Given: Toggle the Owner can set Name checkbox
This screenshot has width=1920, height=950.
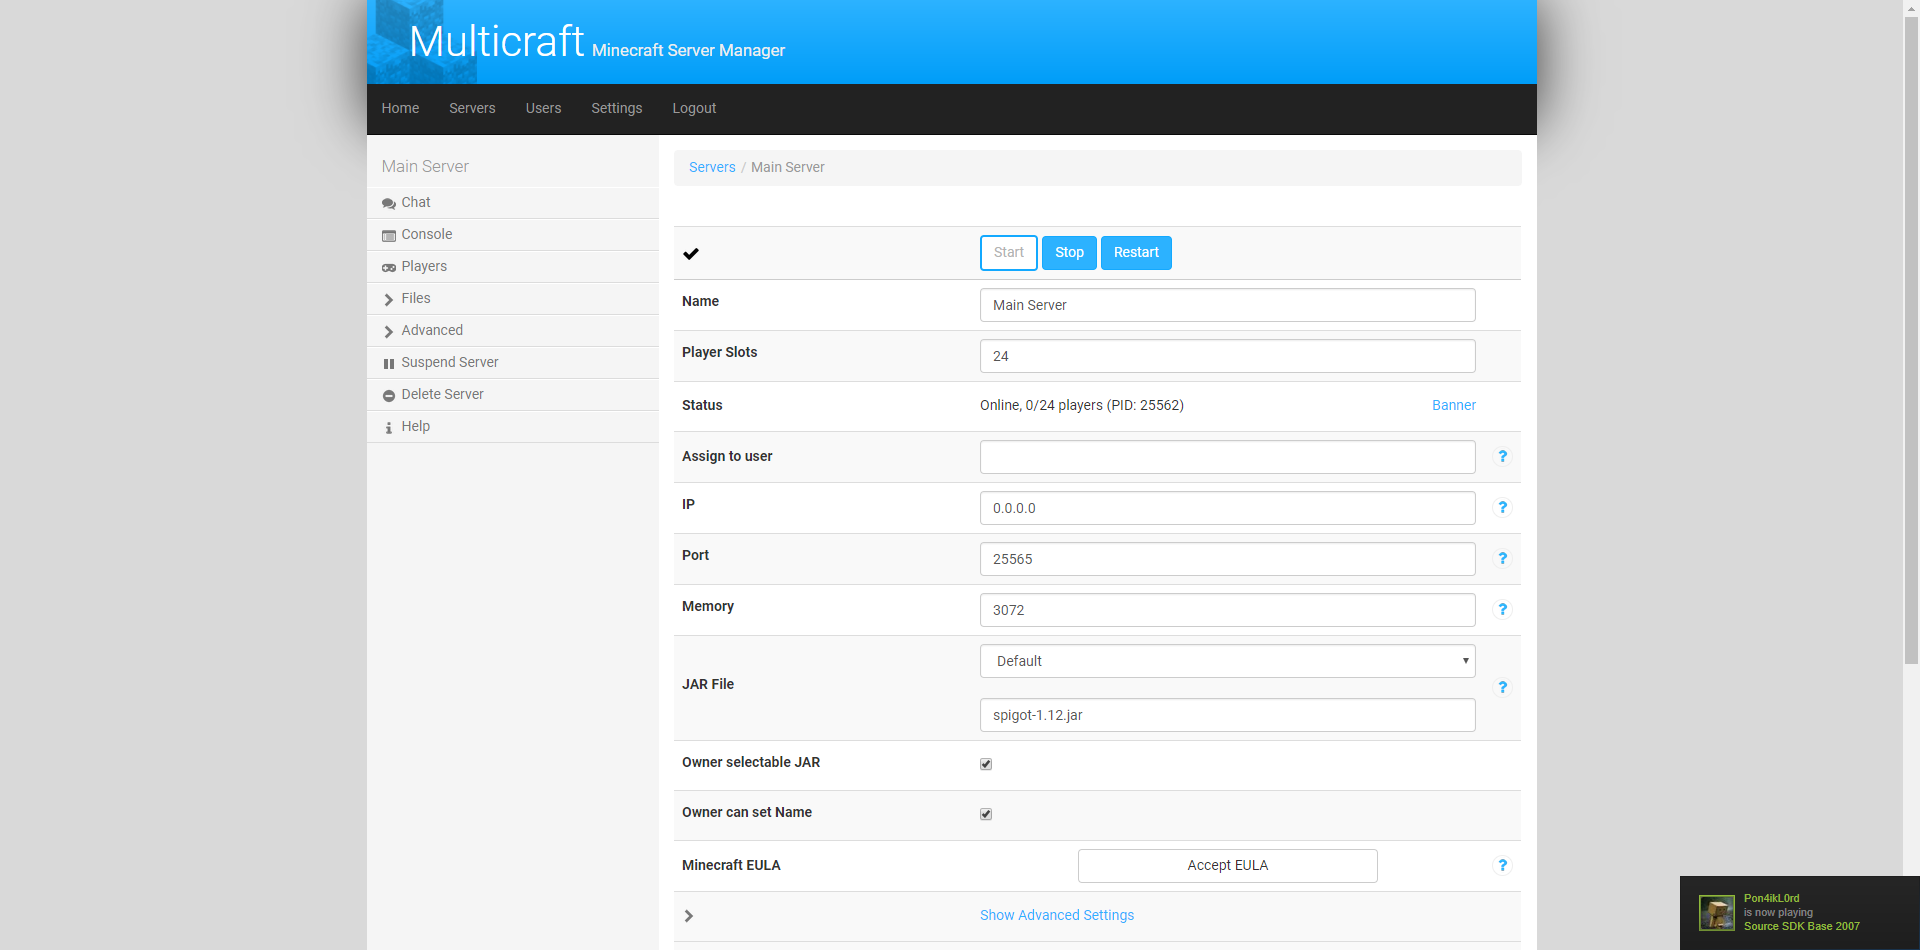Looking at the screenshot, I should 986,814.
